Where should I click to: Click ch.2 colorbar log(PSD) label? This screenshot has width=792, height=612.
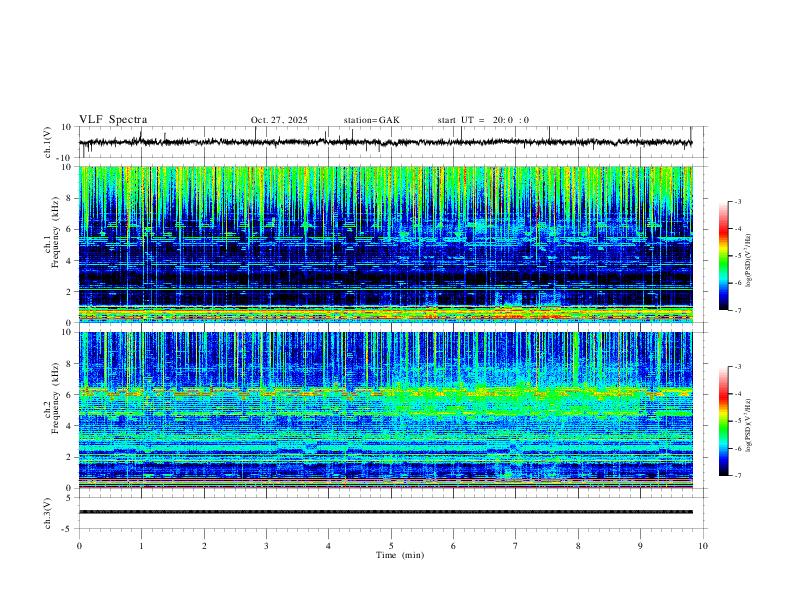(748, 425)
